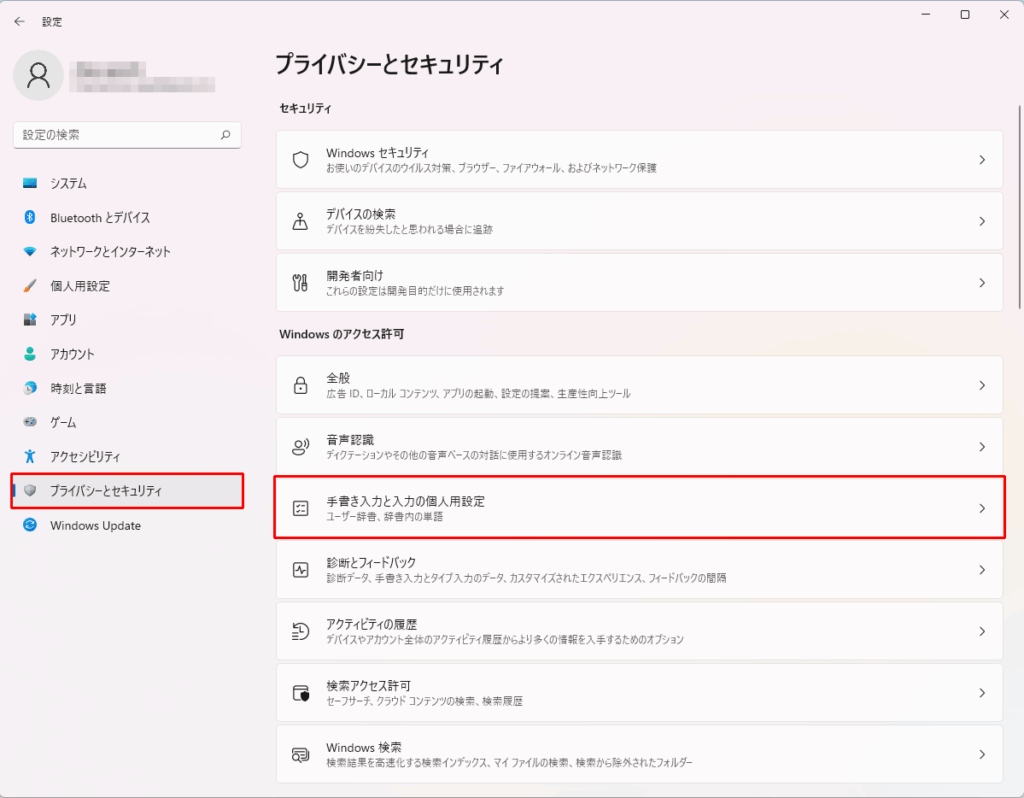Open the Windows セキュリティ setting
The height and width of the screenshot is (798, 1024).
click(639, 160)
